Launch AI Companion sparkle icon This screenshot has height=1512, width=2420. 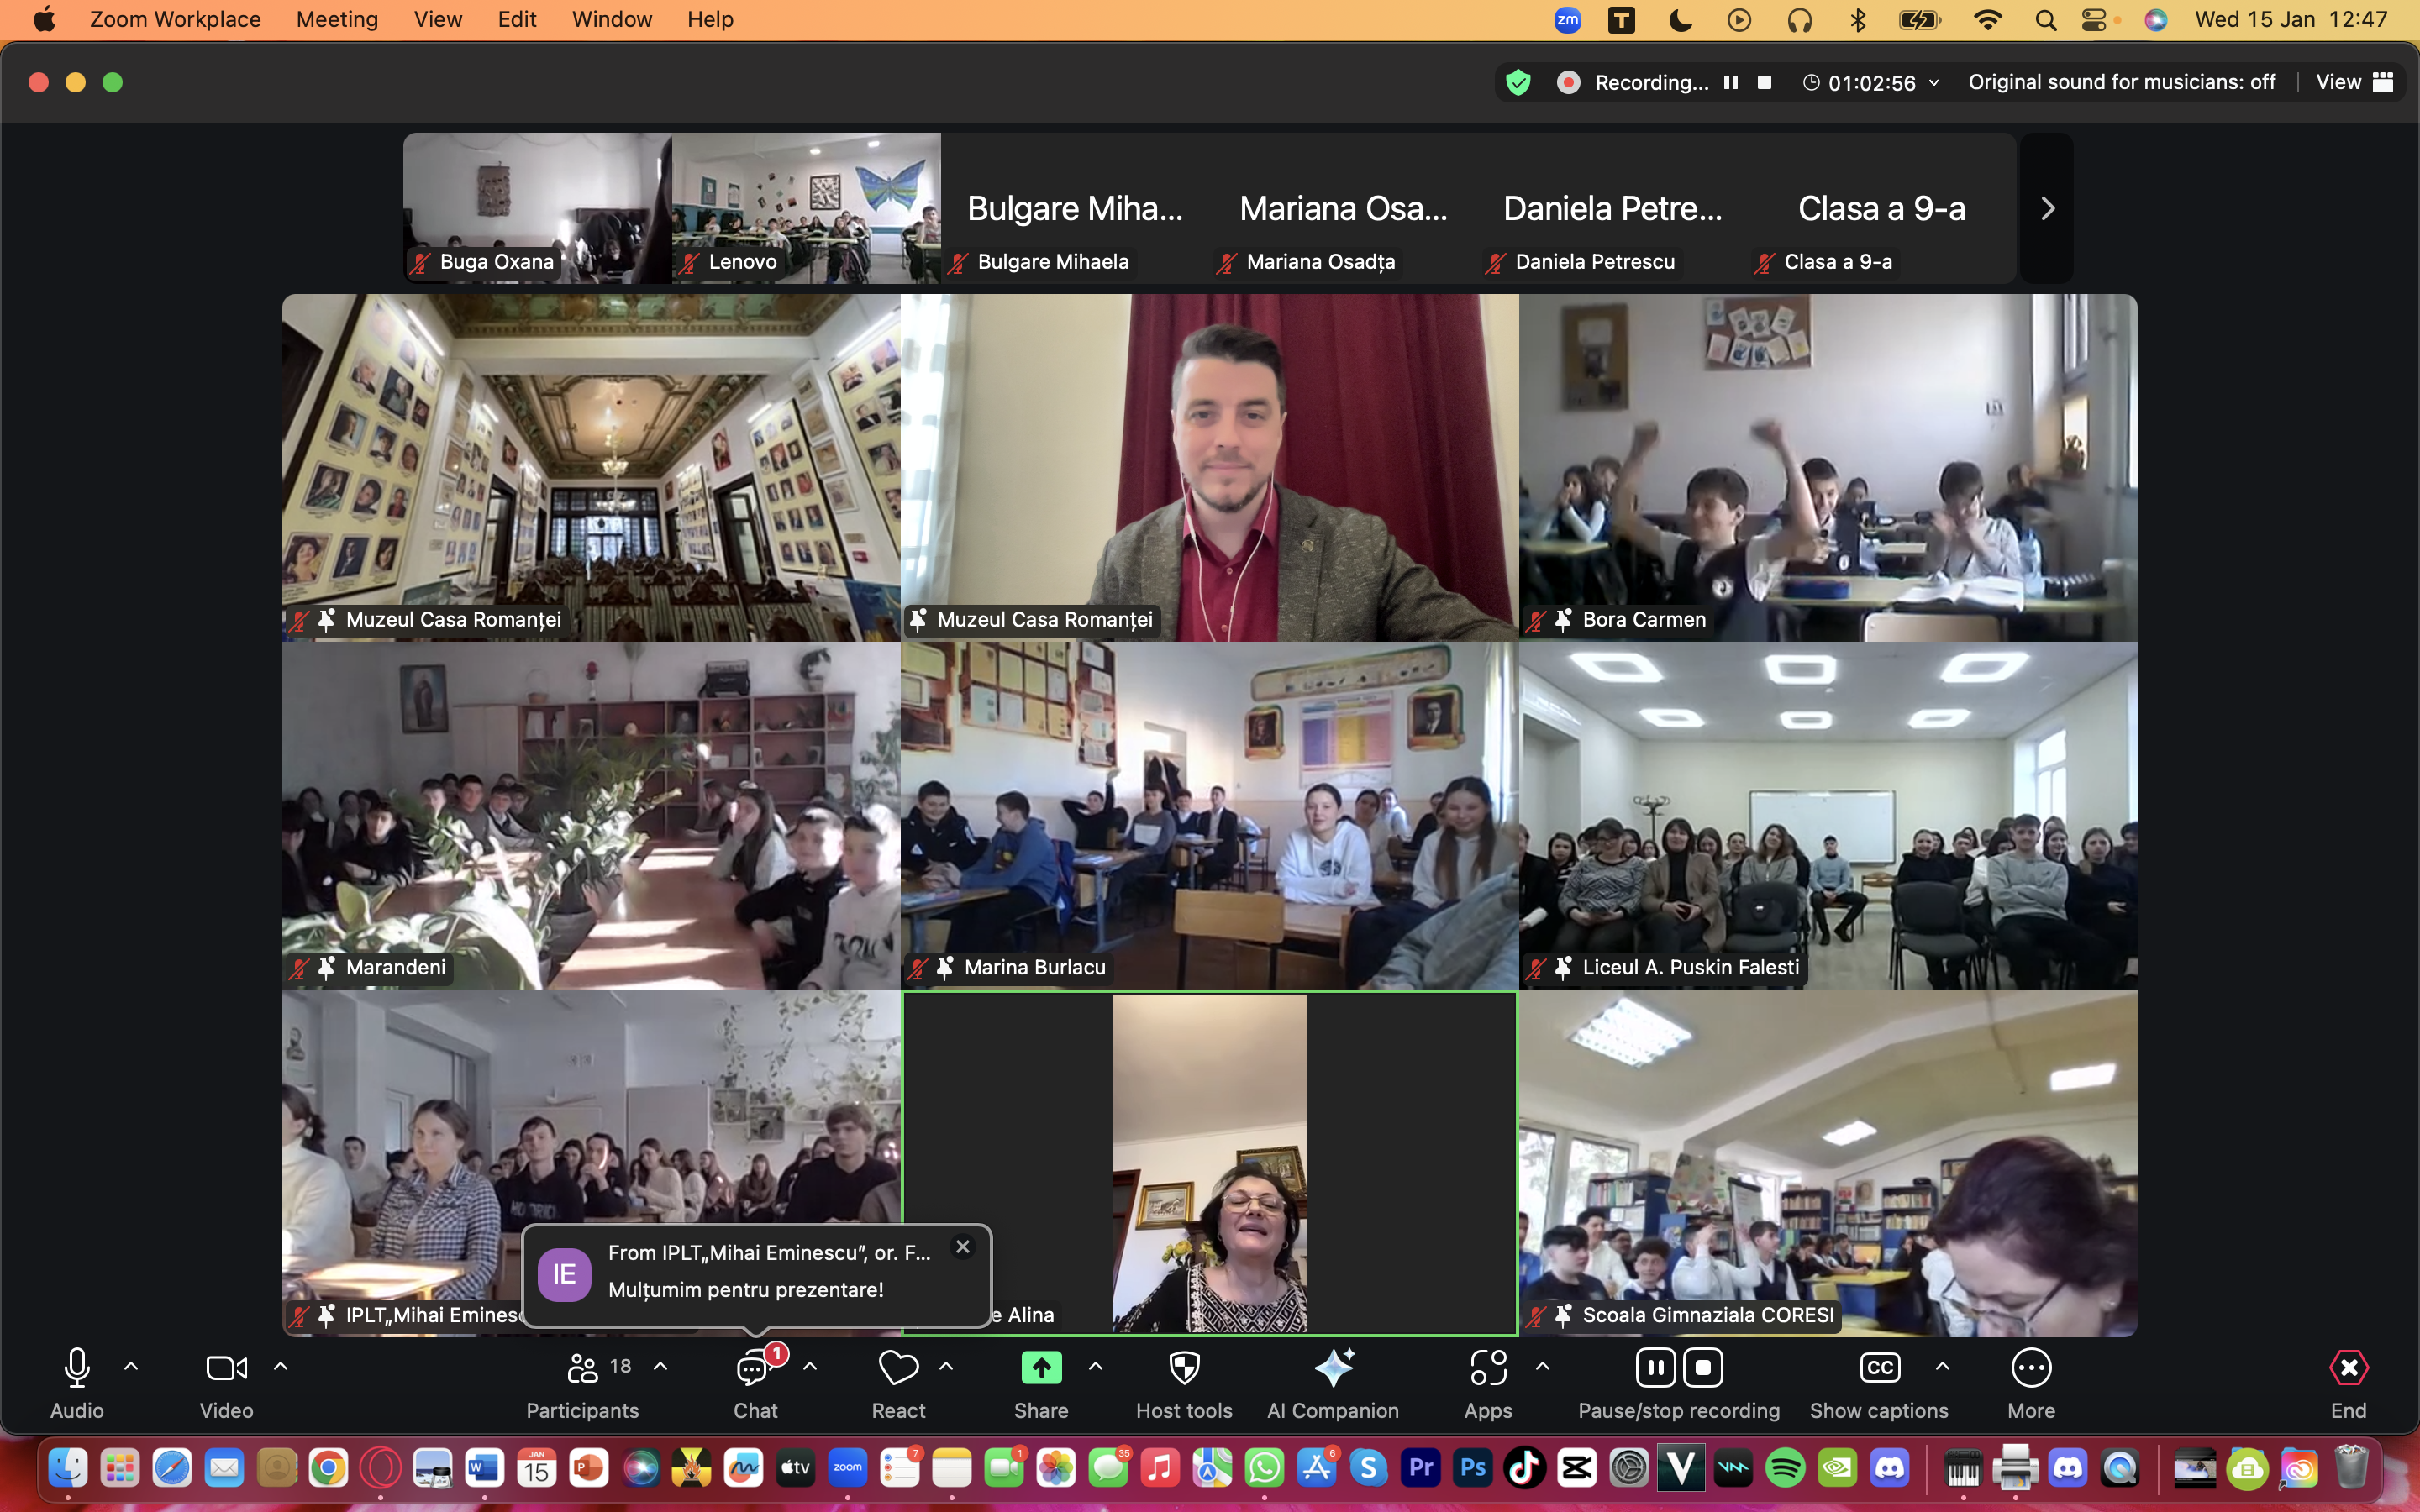(1333, 1368)
